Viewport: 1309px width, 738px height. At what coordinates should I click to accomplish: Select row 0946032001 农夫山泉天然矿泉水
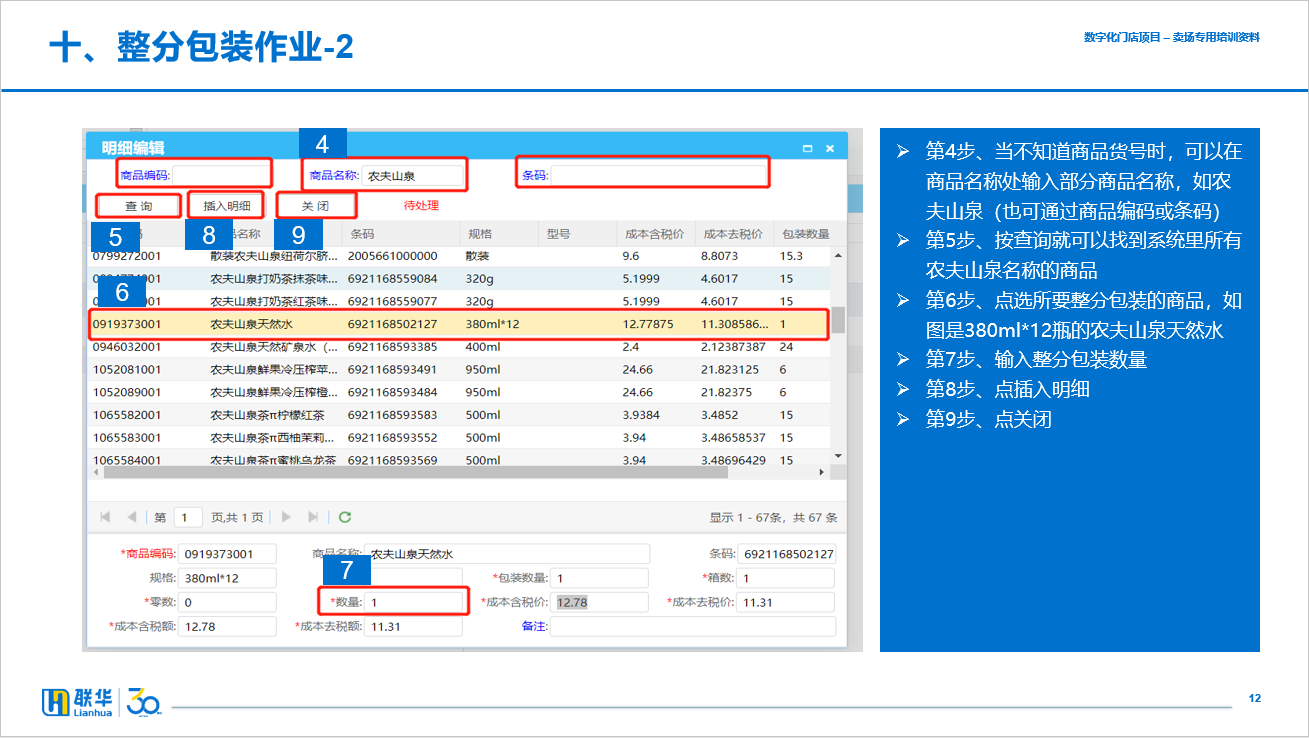coord(459,347)
